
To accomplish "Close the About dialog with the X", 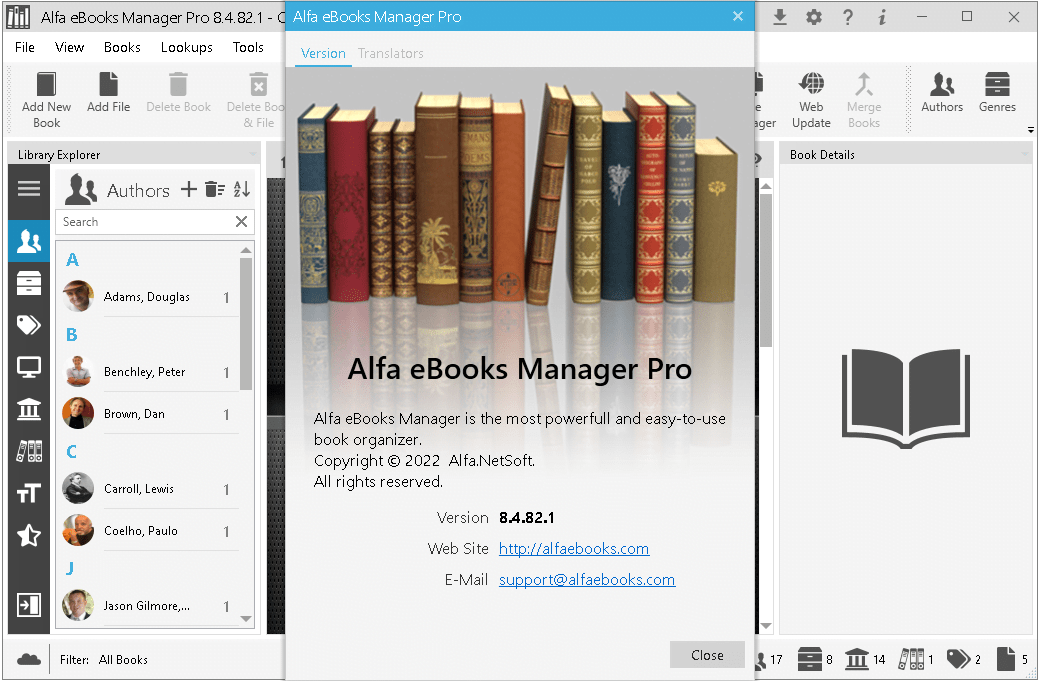I will point(738,17).
